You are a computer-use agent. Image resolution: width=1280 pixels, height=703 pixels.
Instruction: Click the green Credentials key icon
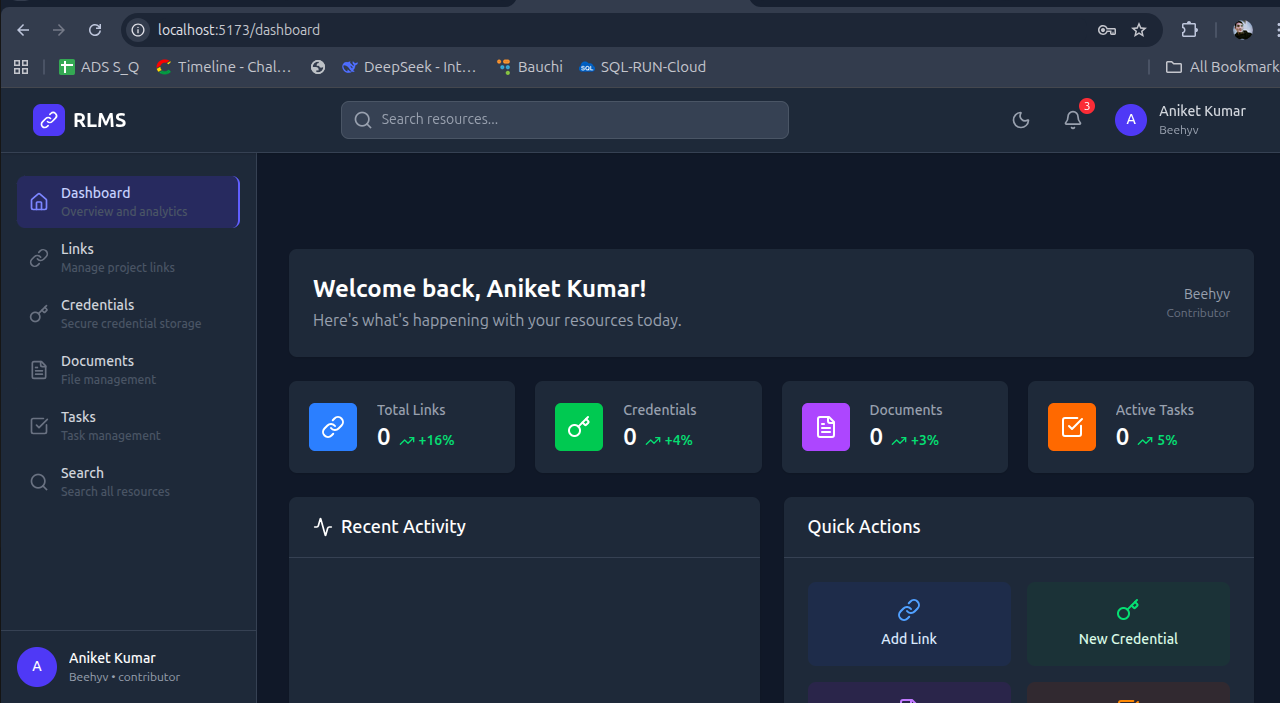point(579,427)
